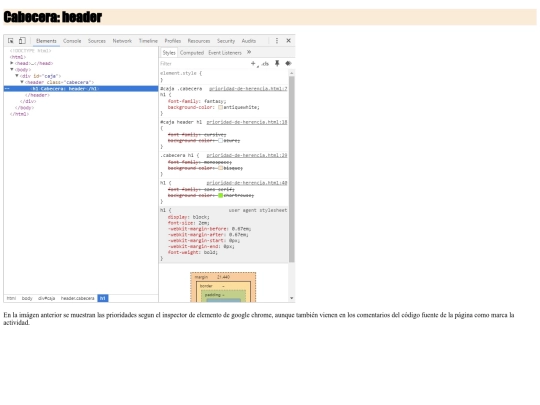The height and width of the screenshot is (405, 540).
Task: Open the animations diamond icon in Styles toolbar
Action: 288,63
